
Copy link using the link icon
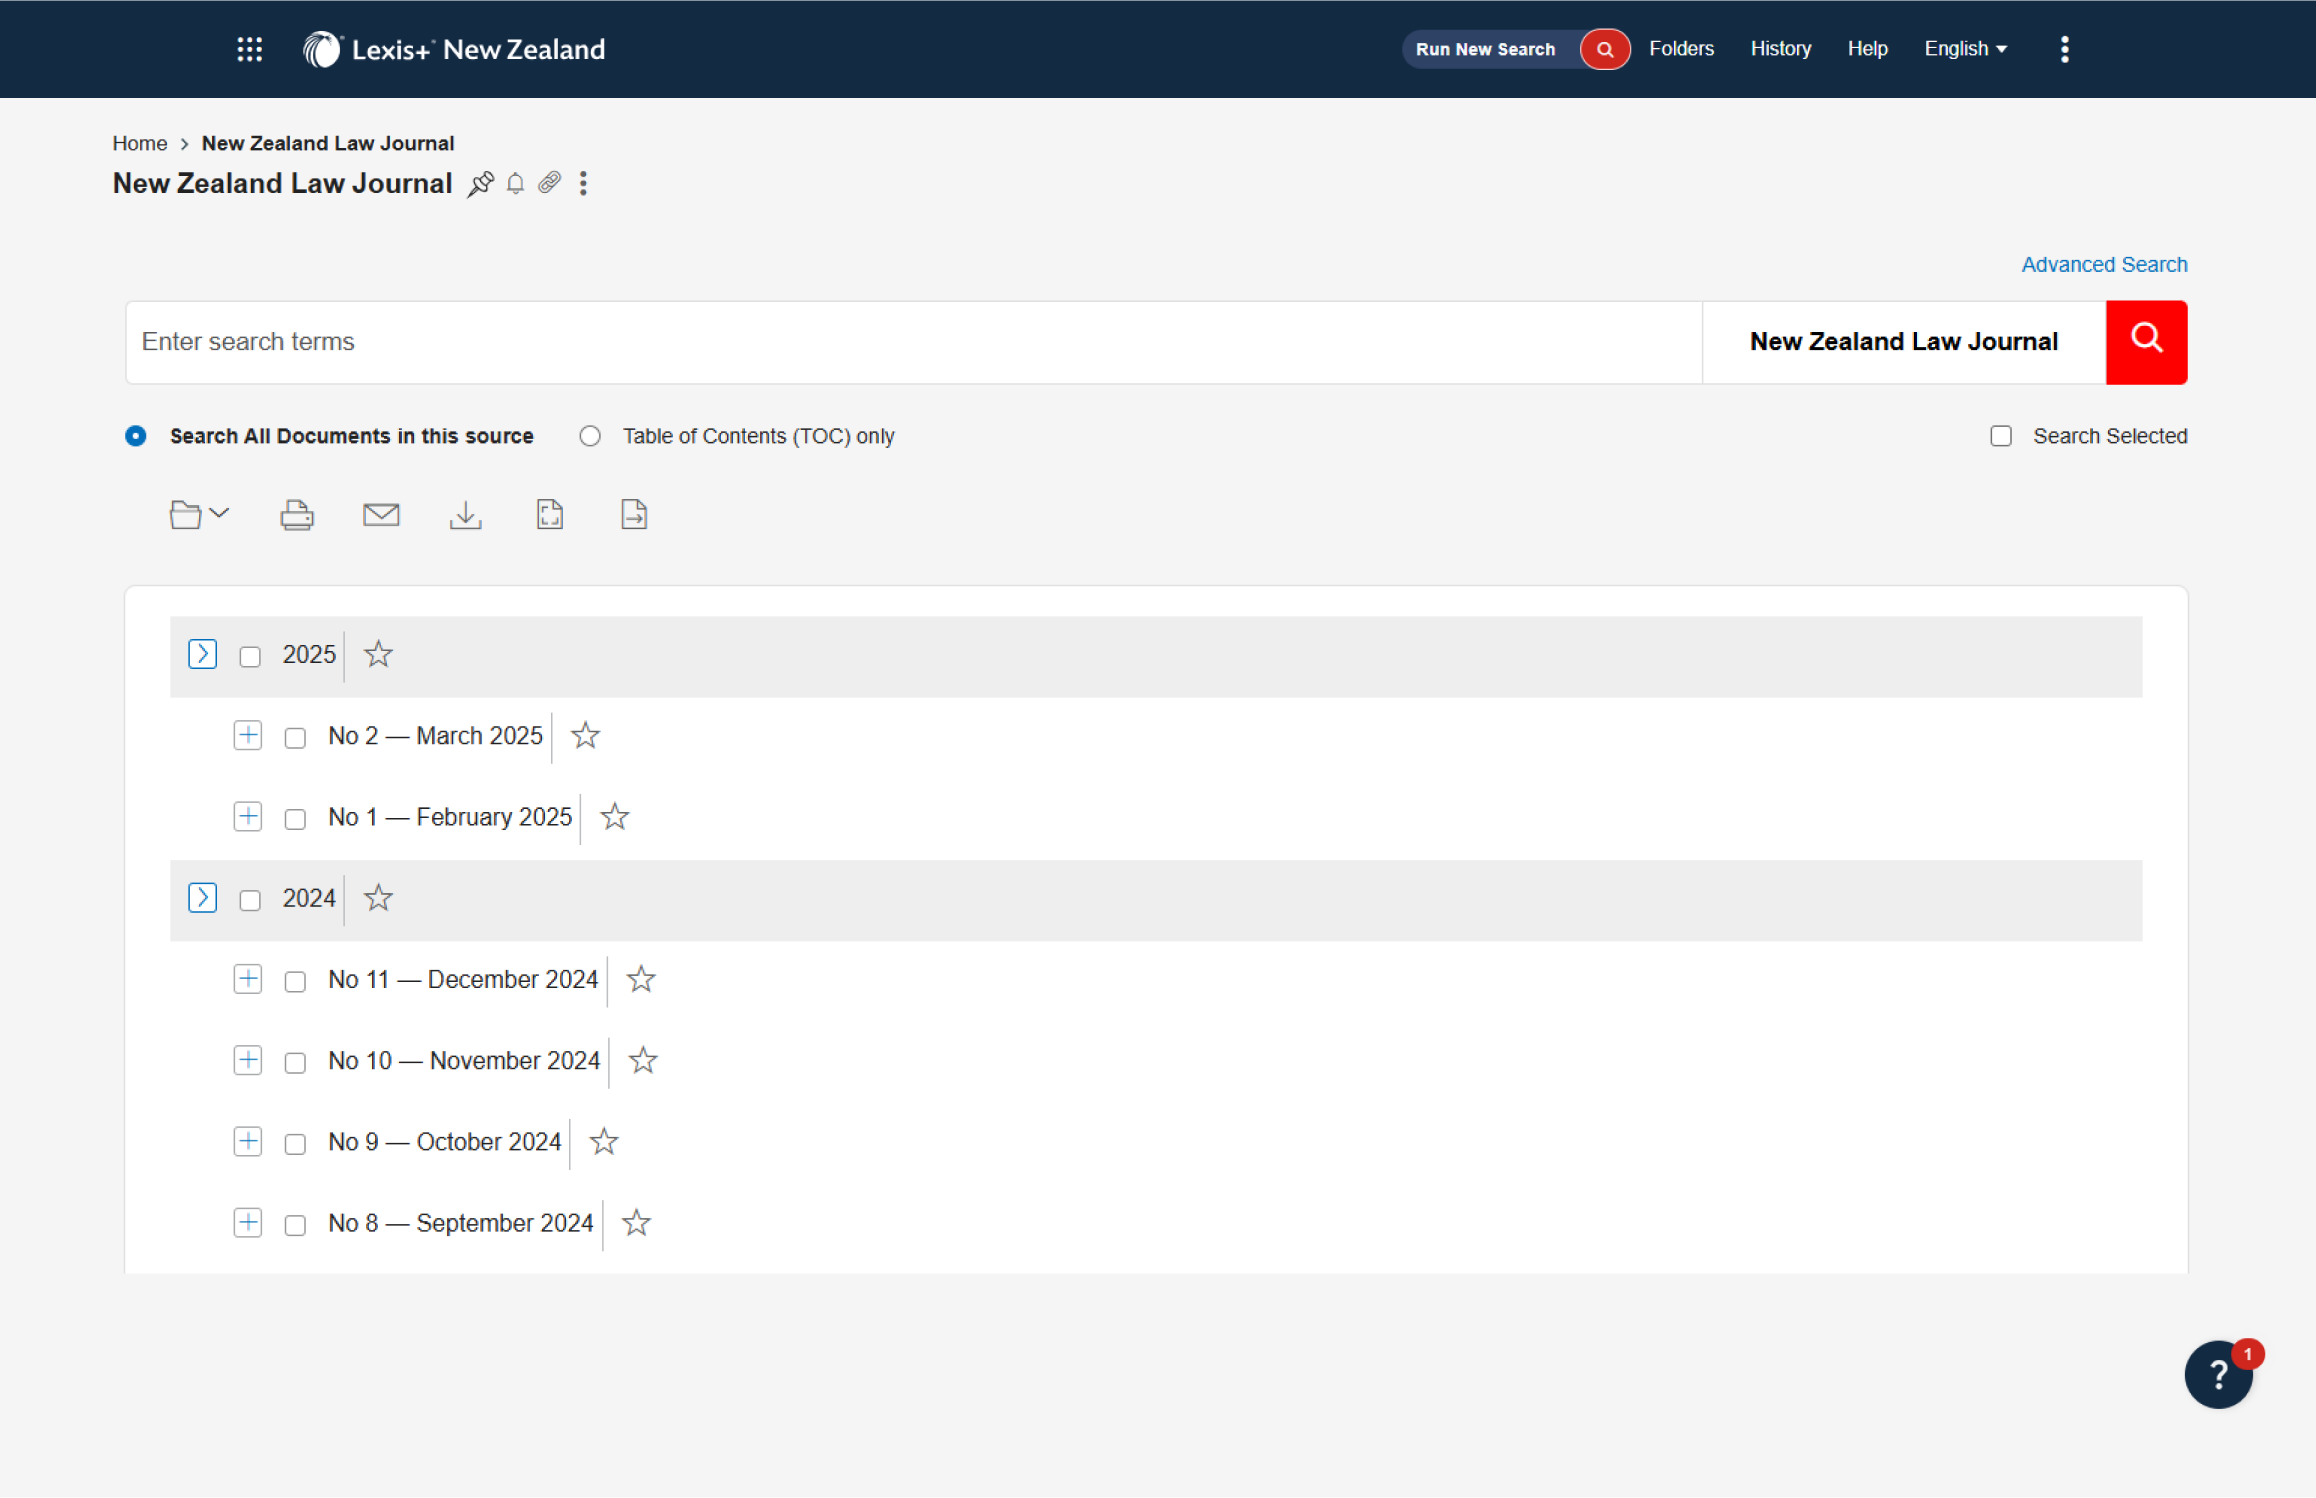pos(549,183)
